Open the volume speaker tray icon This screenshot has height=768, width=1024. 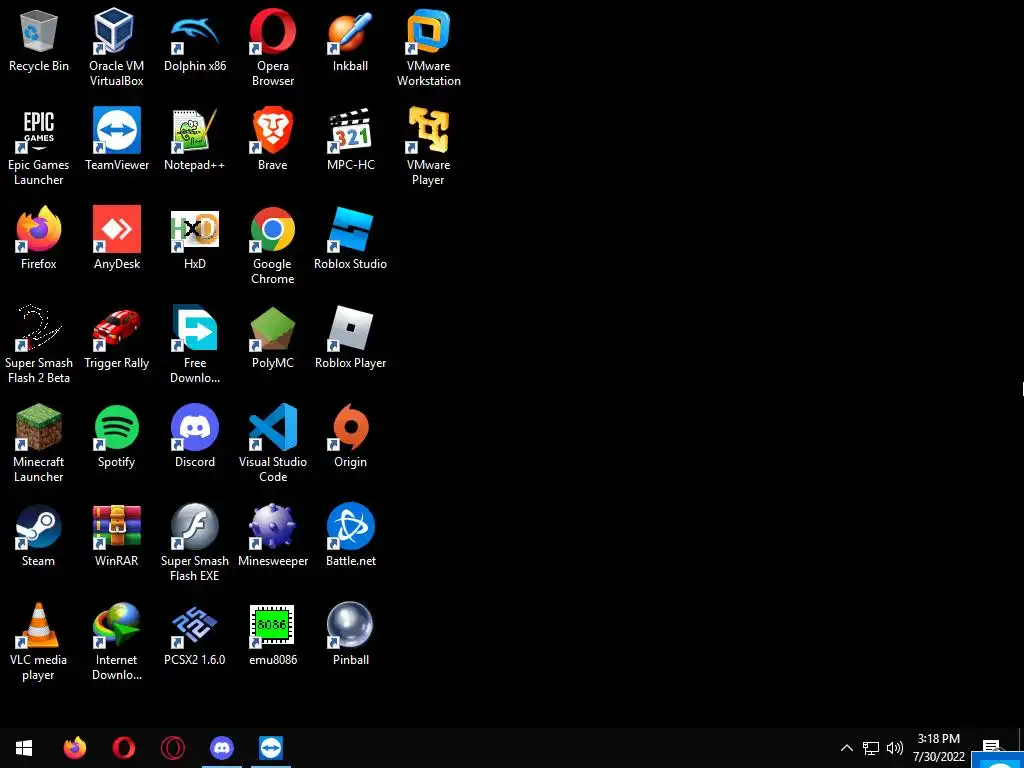click(x=895, y=748)
